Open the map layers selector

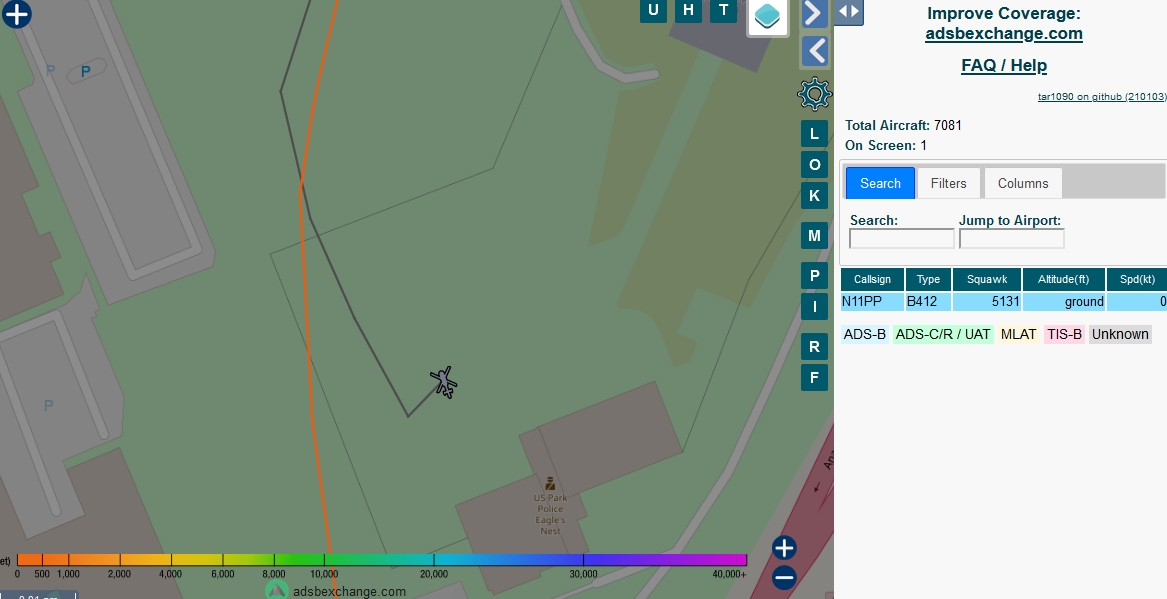pos(767,16)
